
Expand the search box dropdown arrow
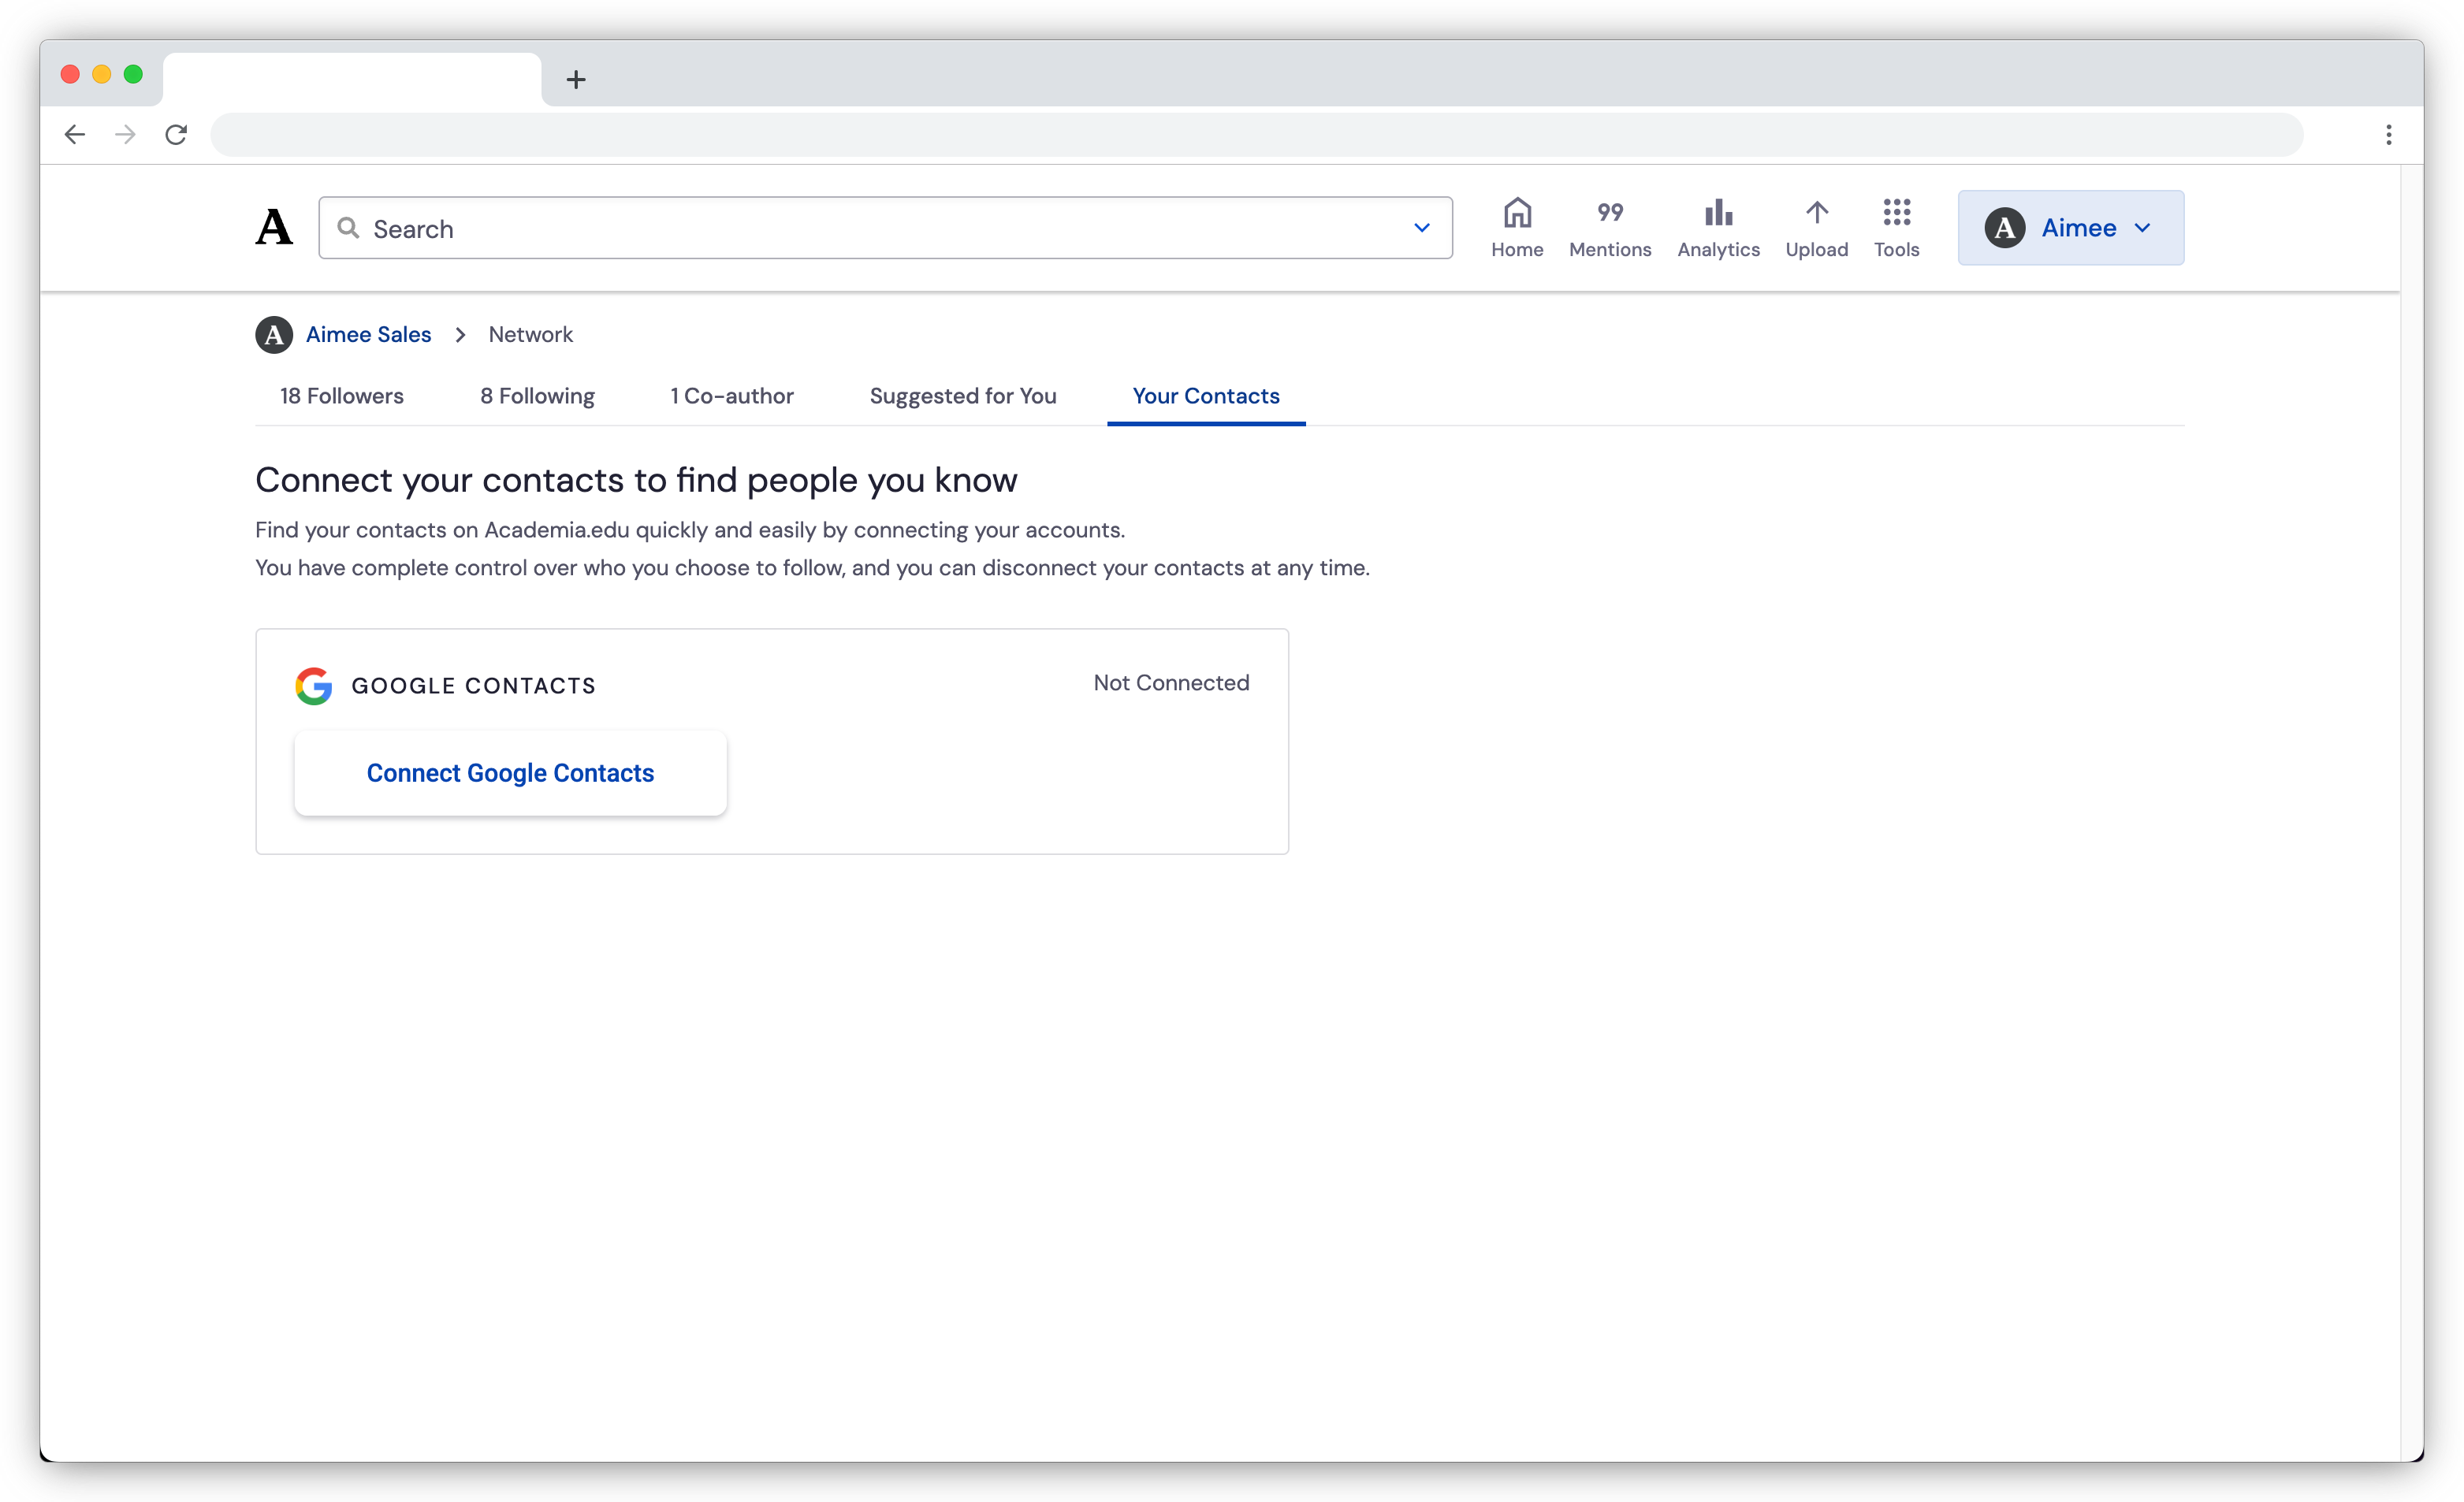tap(1421, 228)
